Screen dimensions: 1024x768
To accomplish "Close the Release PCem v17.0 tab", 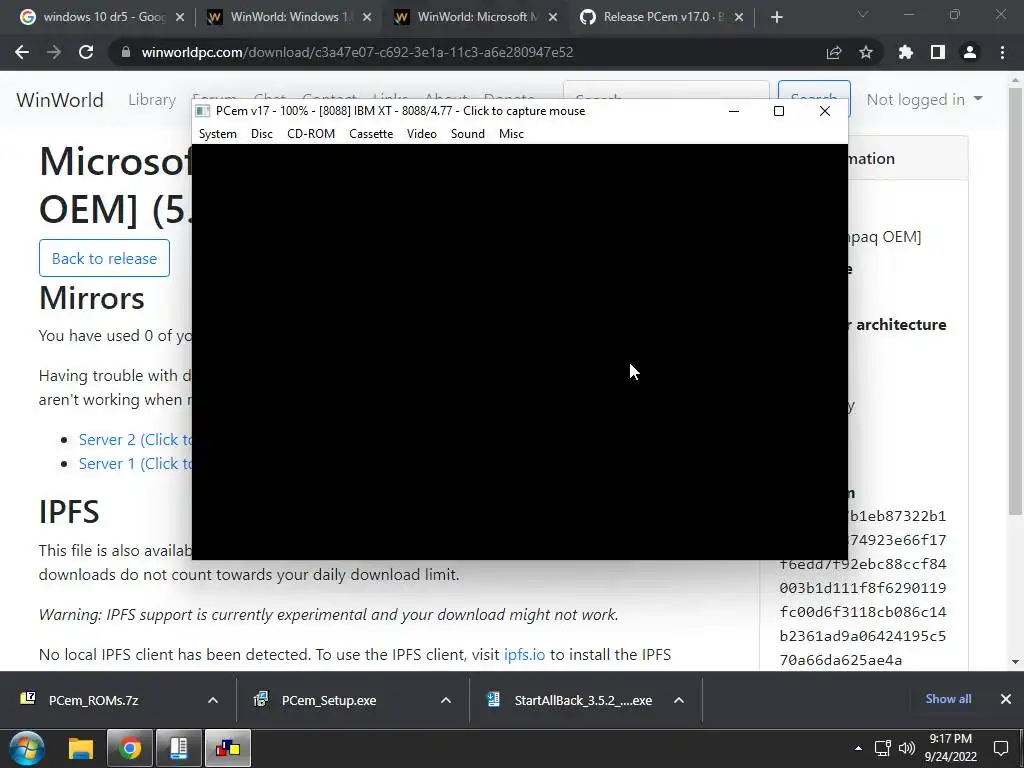I will (x=739, y=17).
